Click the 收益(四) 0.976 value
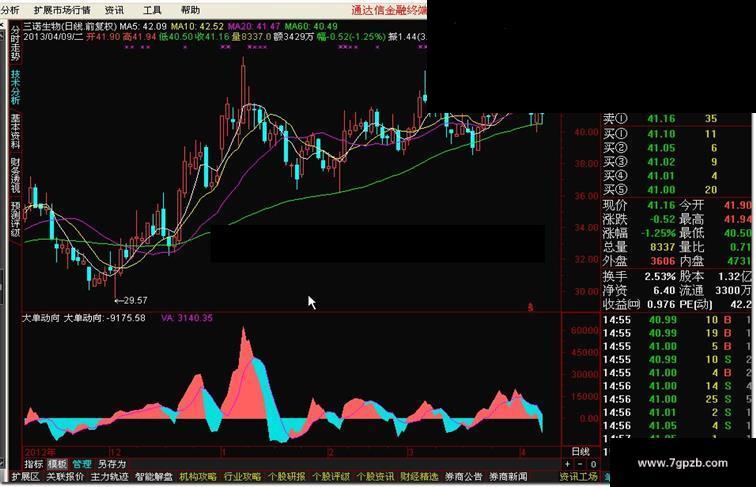 click(x=661, y=305)
